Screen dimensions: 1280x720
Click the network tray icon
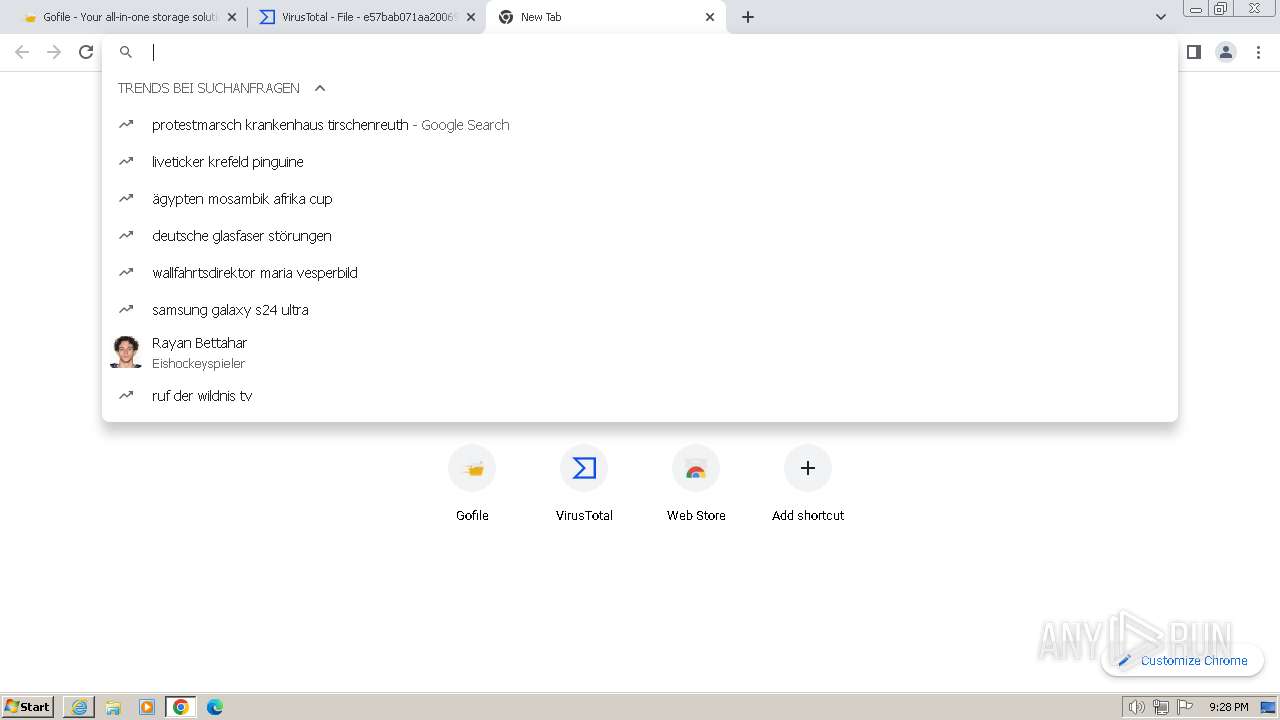coord(1161,707)
